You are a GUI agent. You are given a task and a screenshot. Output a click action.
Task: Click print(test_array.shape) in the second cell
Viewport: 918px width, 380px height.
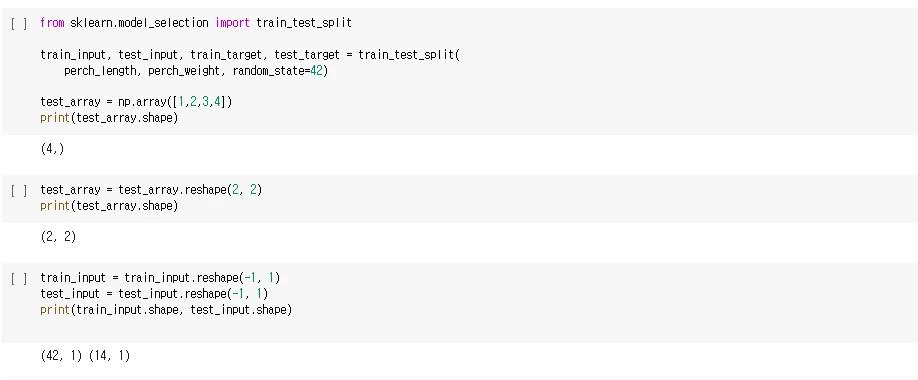point(109,206)
